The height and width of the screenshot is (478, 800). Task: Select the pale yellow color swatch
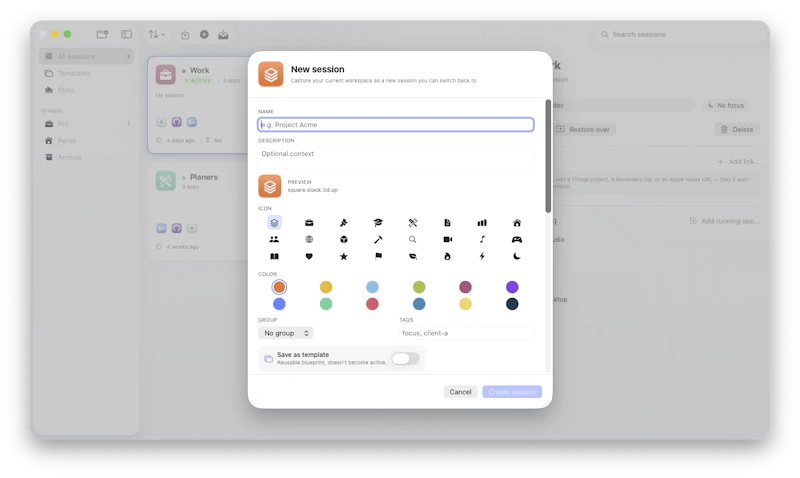pyautogui.click(x=465, y=304)
